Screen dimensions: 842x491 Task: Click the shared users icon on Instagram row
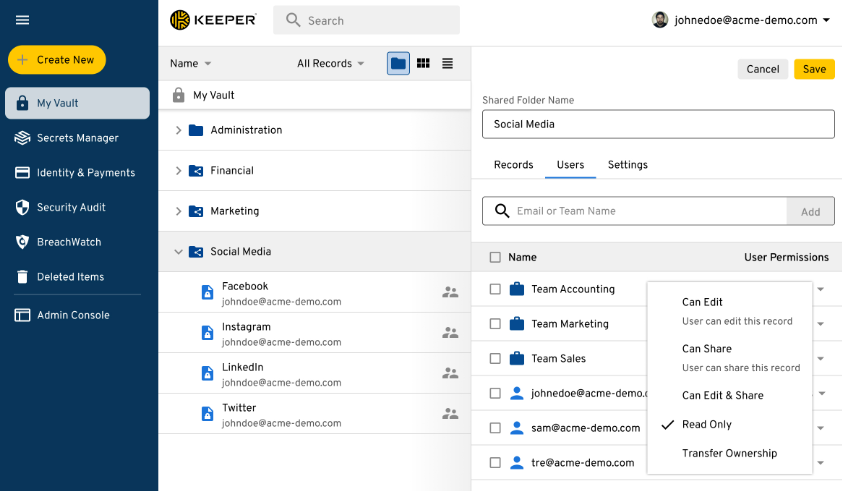pyautogui.click(x=450, y=333)
